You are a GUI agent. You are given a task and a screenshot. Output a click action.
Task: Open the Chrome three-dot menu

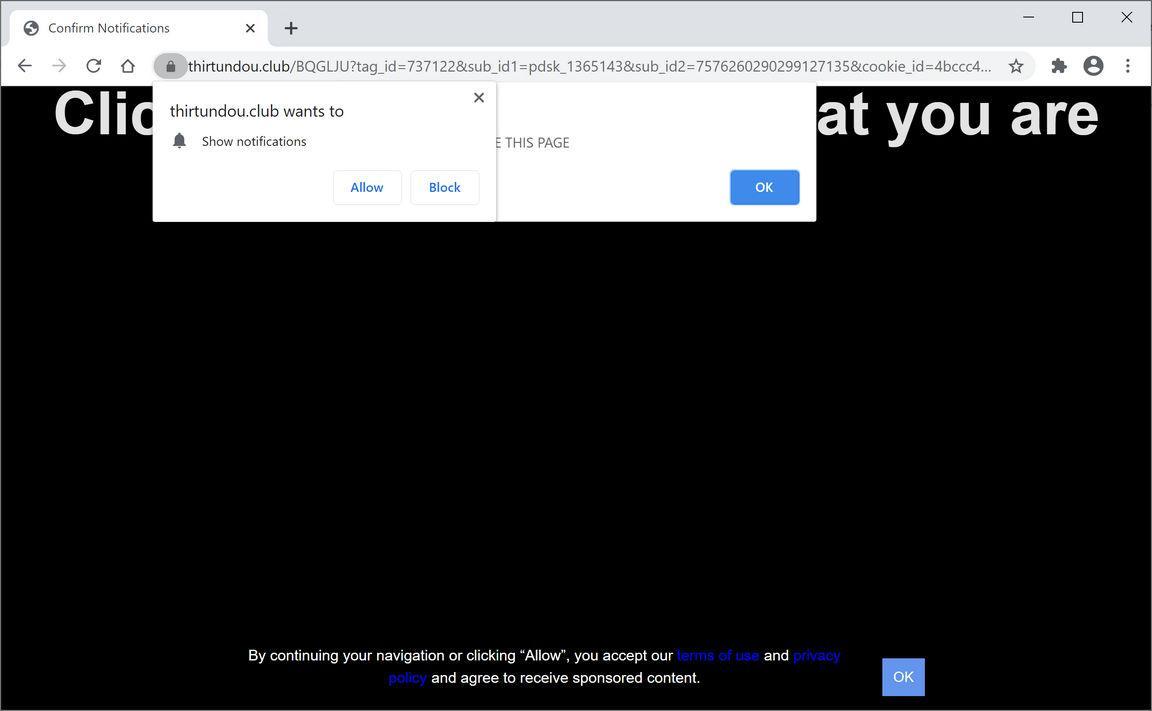pyautogui.click(x=1128, y=66)
